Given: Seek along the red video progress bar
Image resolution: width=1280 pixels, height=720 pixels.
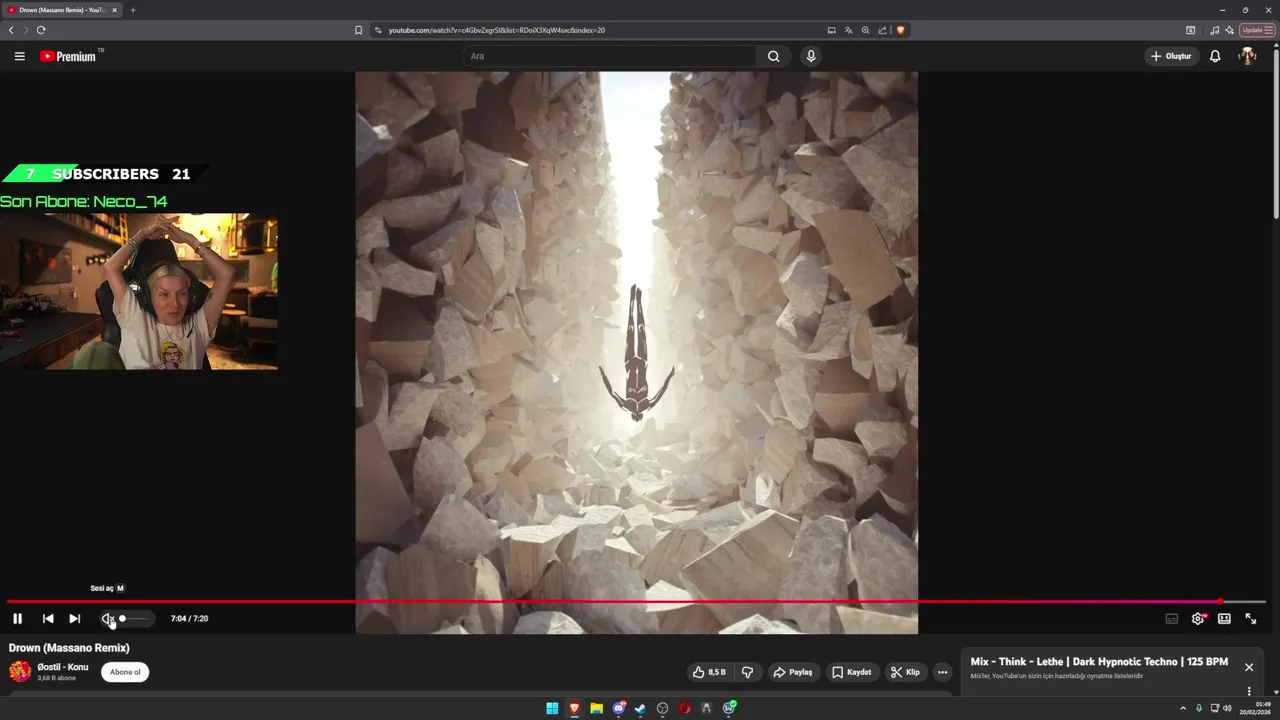Looking at the screenshot, I should [x=636, y=602].
